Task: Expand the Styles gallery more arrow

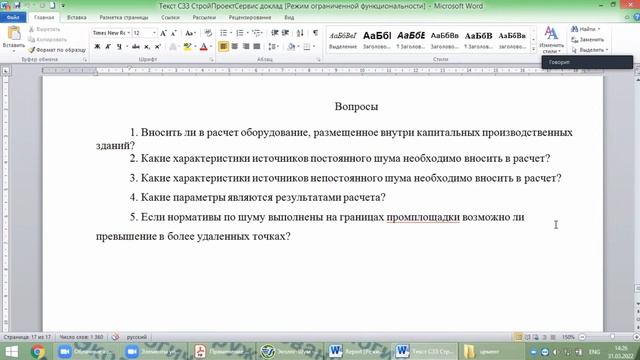Action: click(x=533, y=49)
